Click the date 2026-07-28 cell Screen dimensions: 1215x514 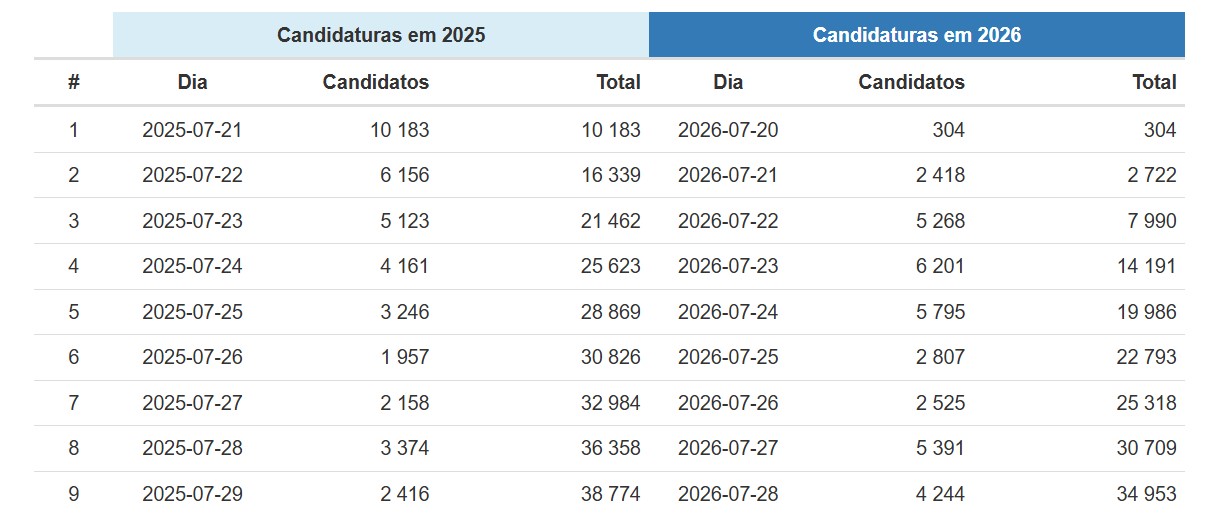click(x=728, y=494)
